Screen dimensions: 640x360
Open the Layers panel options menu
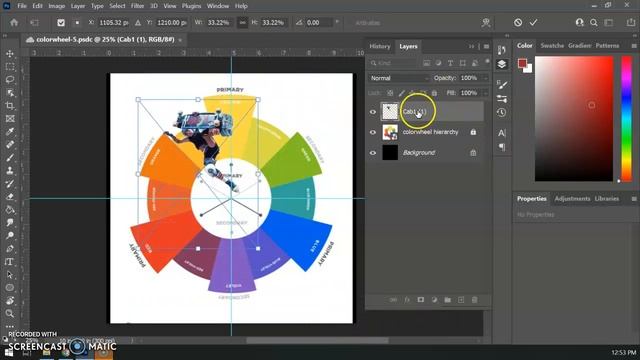coord(486,47)
